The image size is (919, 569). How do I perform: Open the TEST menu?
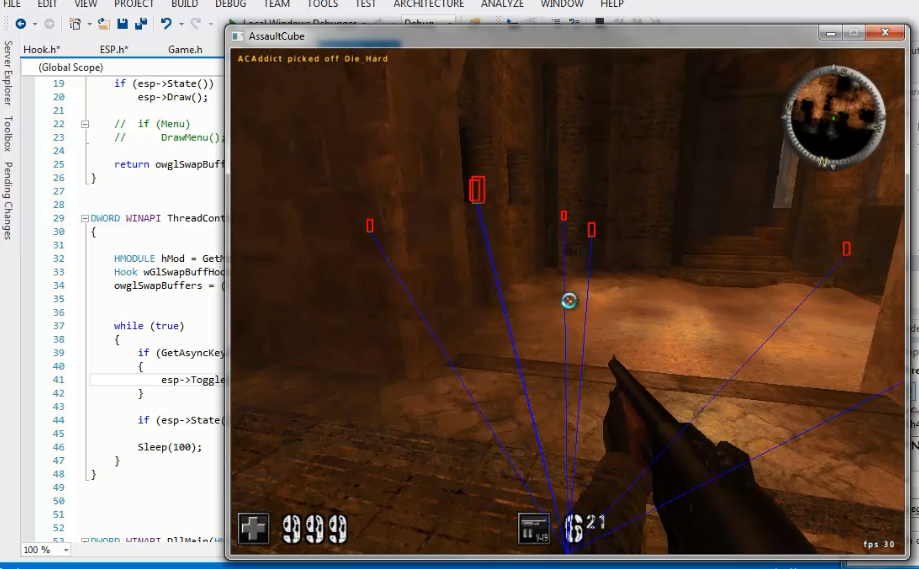366,4
